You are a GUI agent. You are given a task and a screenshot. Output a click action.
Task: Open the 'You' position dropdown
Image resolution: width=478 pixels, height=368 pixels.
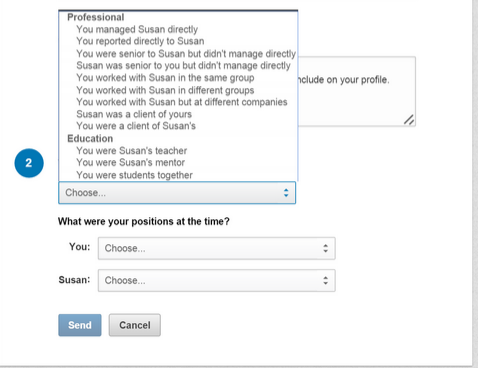coord(217,248)
